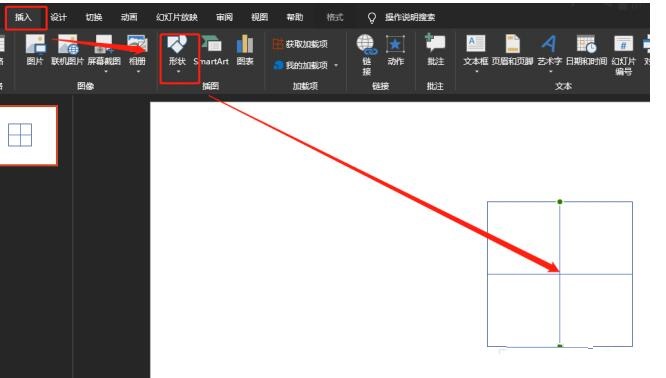Open the 我的加载项 dropdown arrow

pos(336,65)
